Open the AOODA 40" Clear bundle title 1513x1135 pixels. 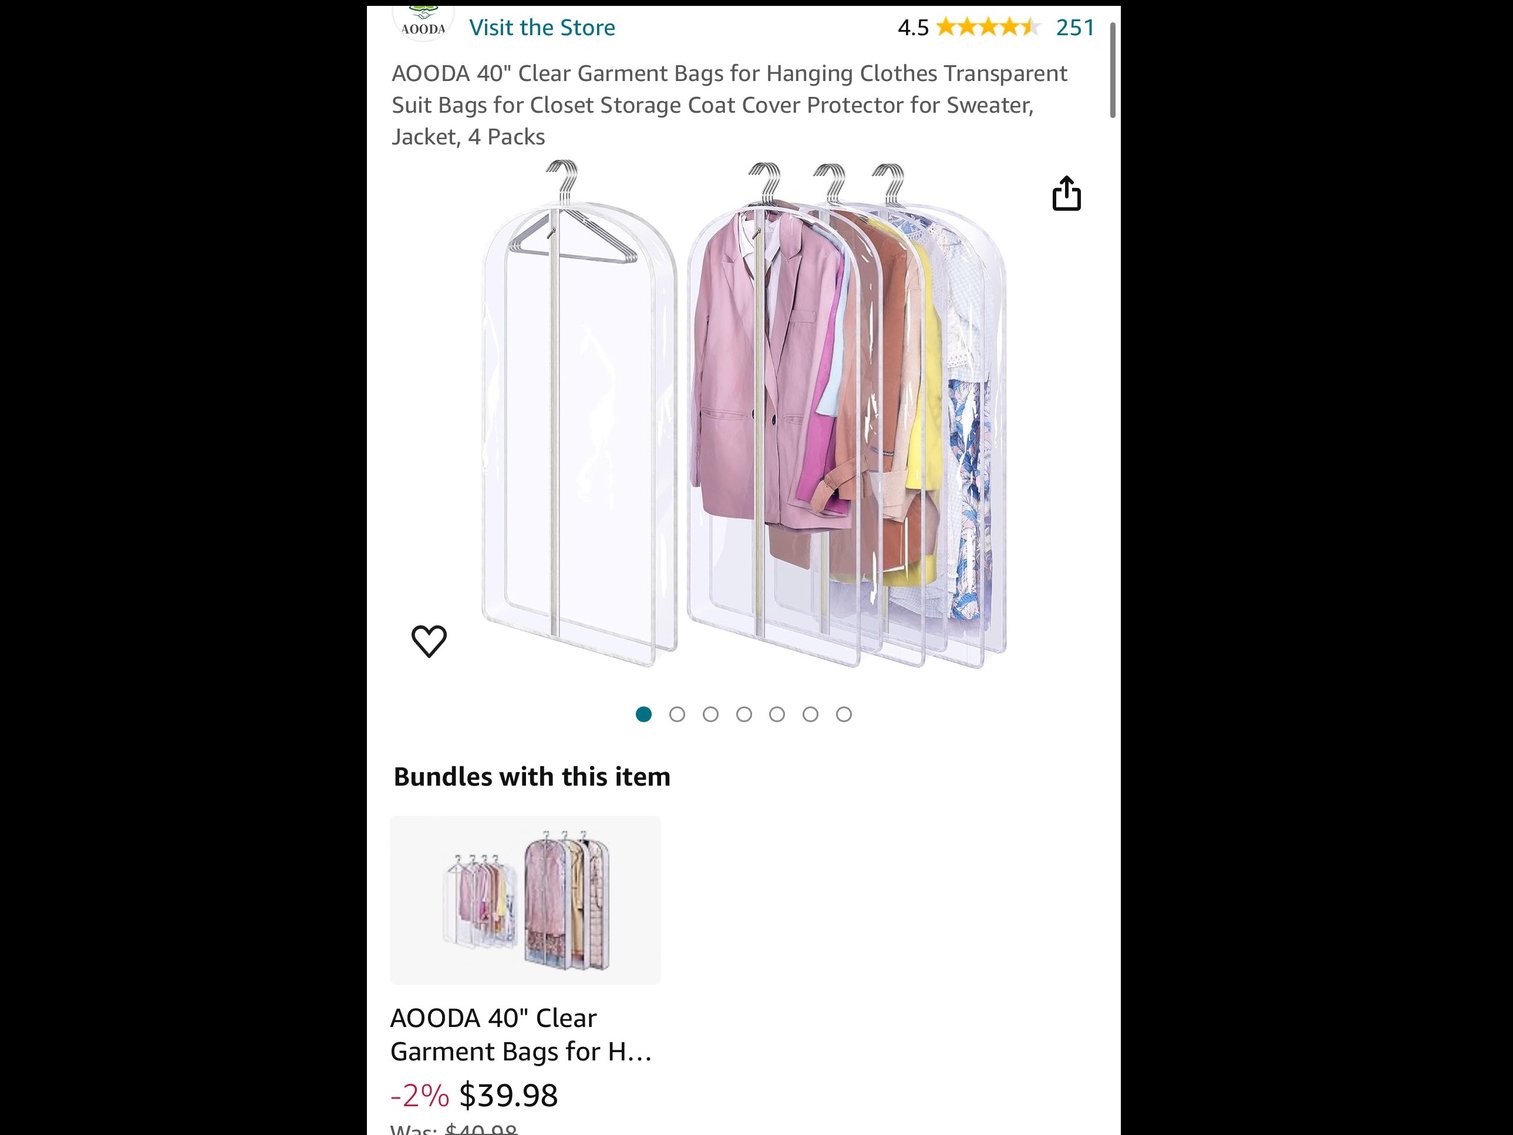[x=521, y=1034]
